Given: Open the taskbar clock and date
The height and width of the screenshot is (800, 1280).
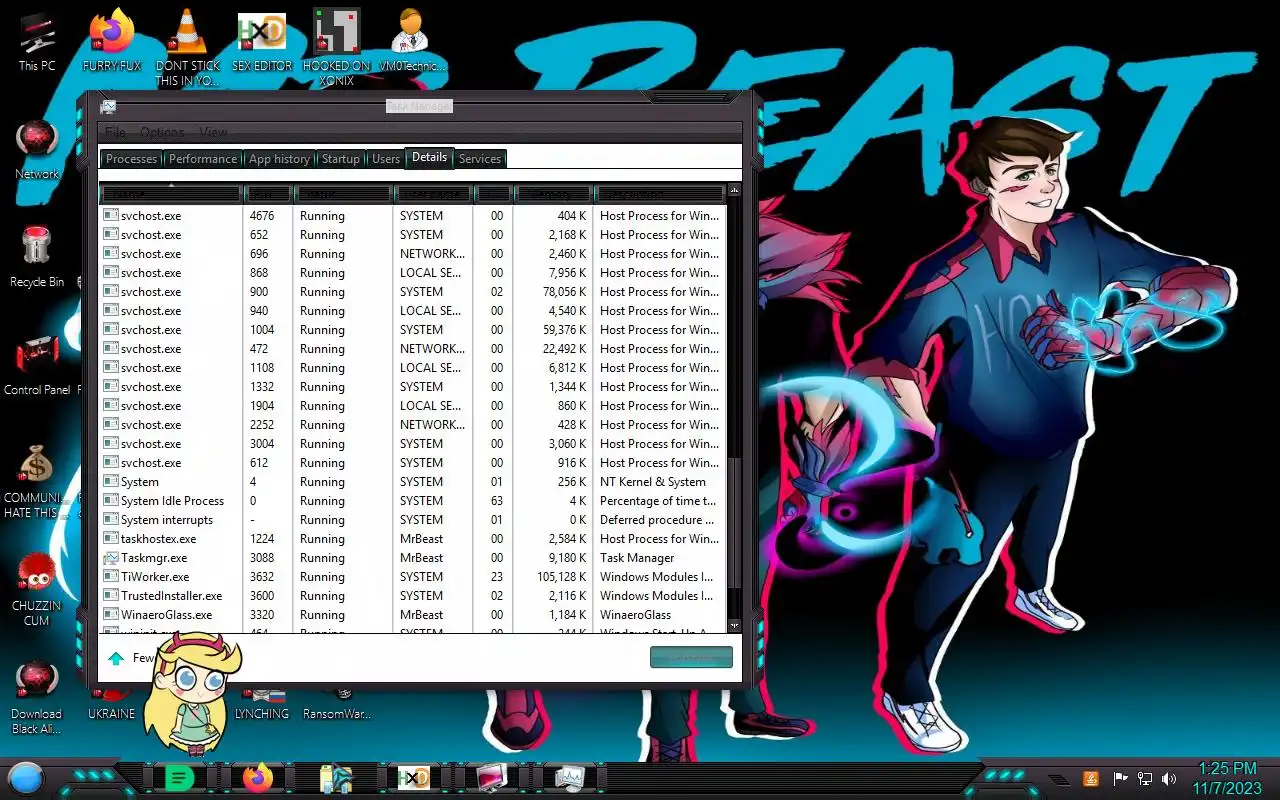Looking at the screenshot, I should (x=1225, y=778).
